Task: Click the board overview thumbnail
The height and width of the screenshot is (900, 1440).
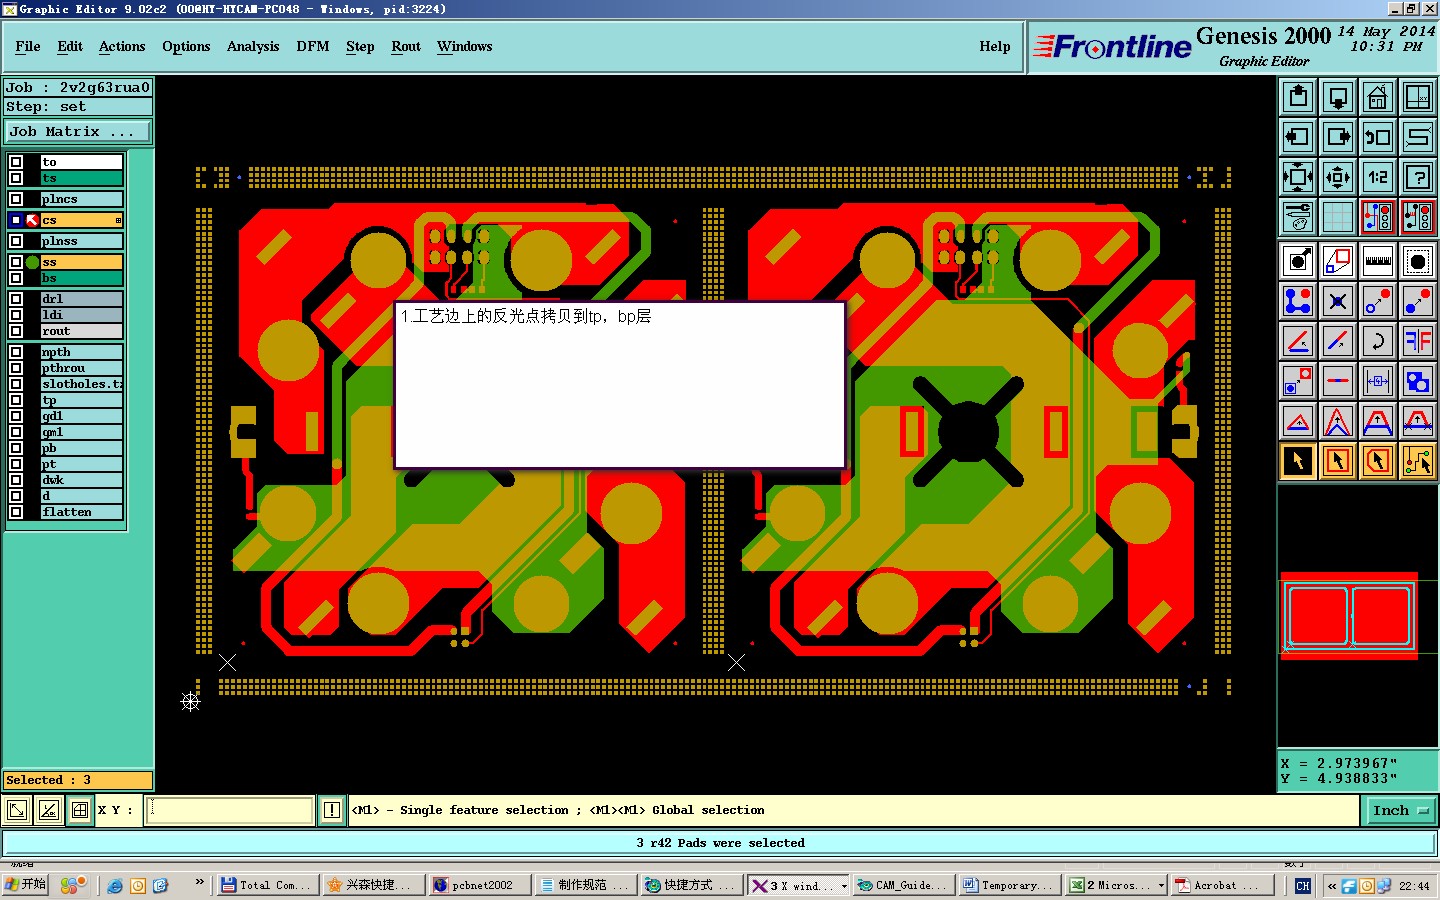Action: 1349,616
